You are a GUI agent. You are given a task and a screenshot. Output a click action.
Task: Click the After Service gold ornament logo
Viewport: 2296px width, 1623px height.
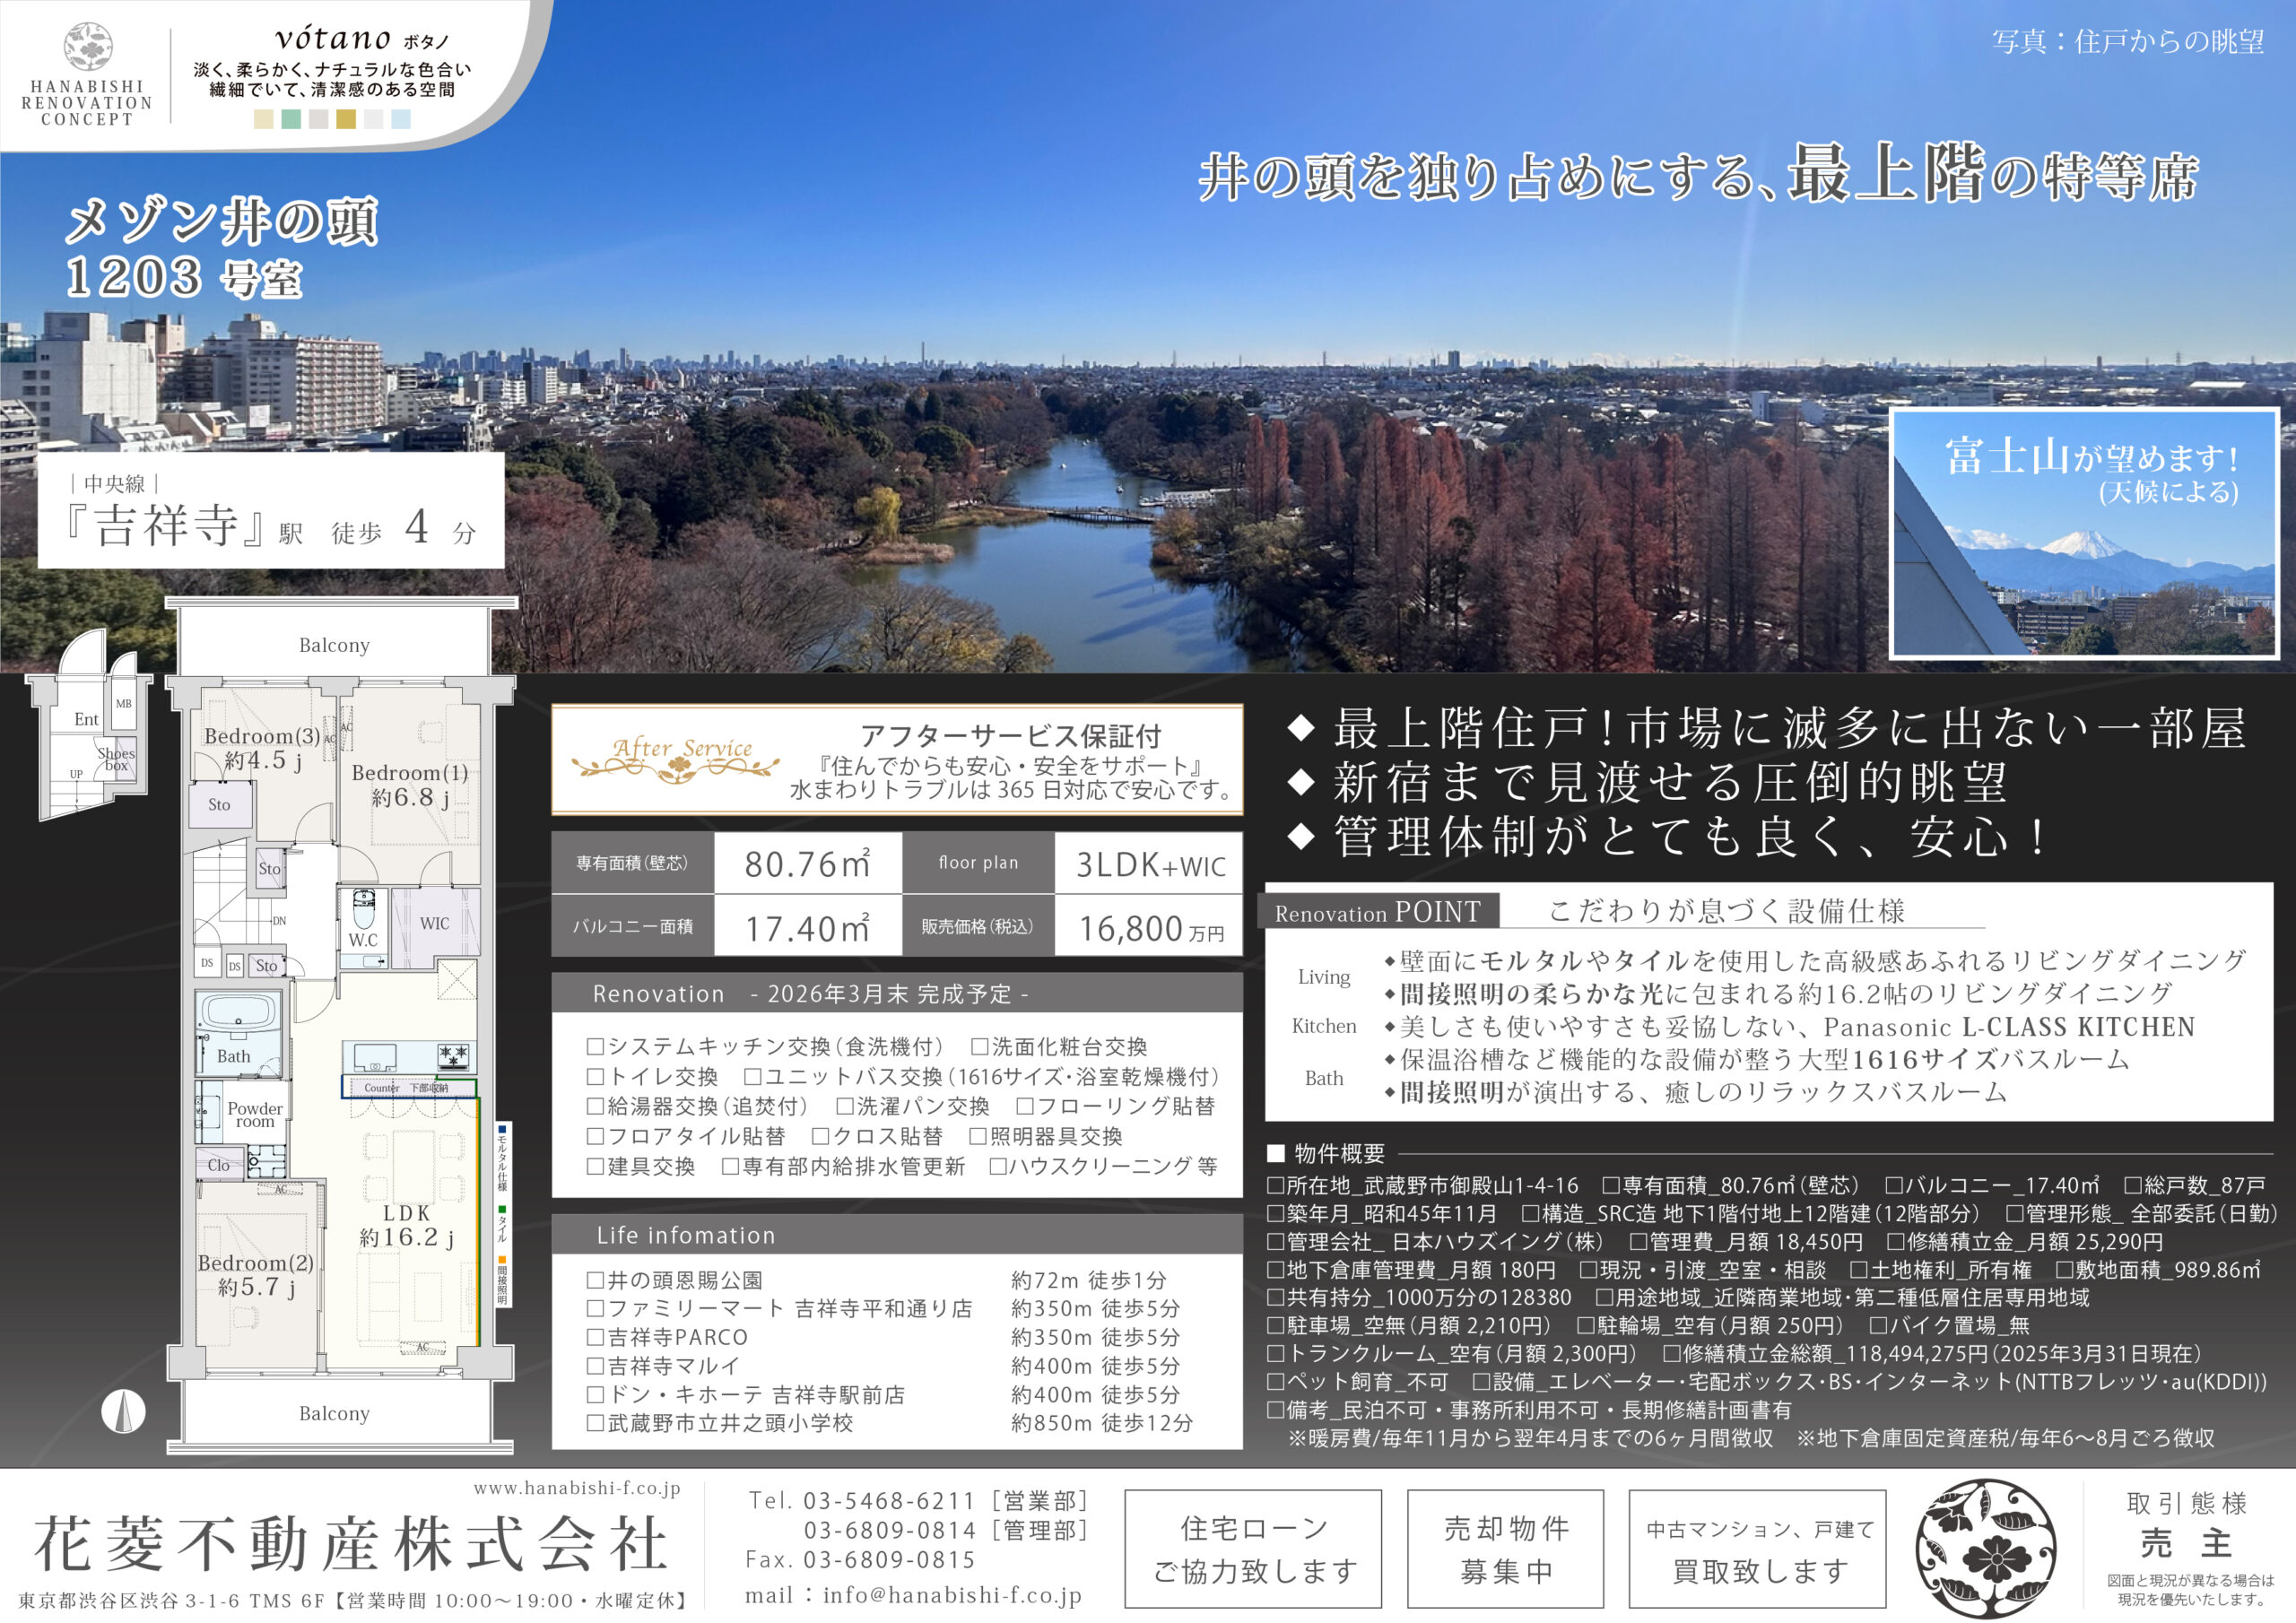677,759
